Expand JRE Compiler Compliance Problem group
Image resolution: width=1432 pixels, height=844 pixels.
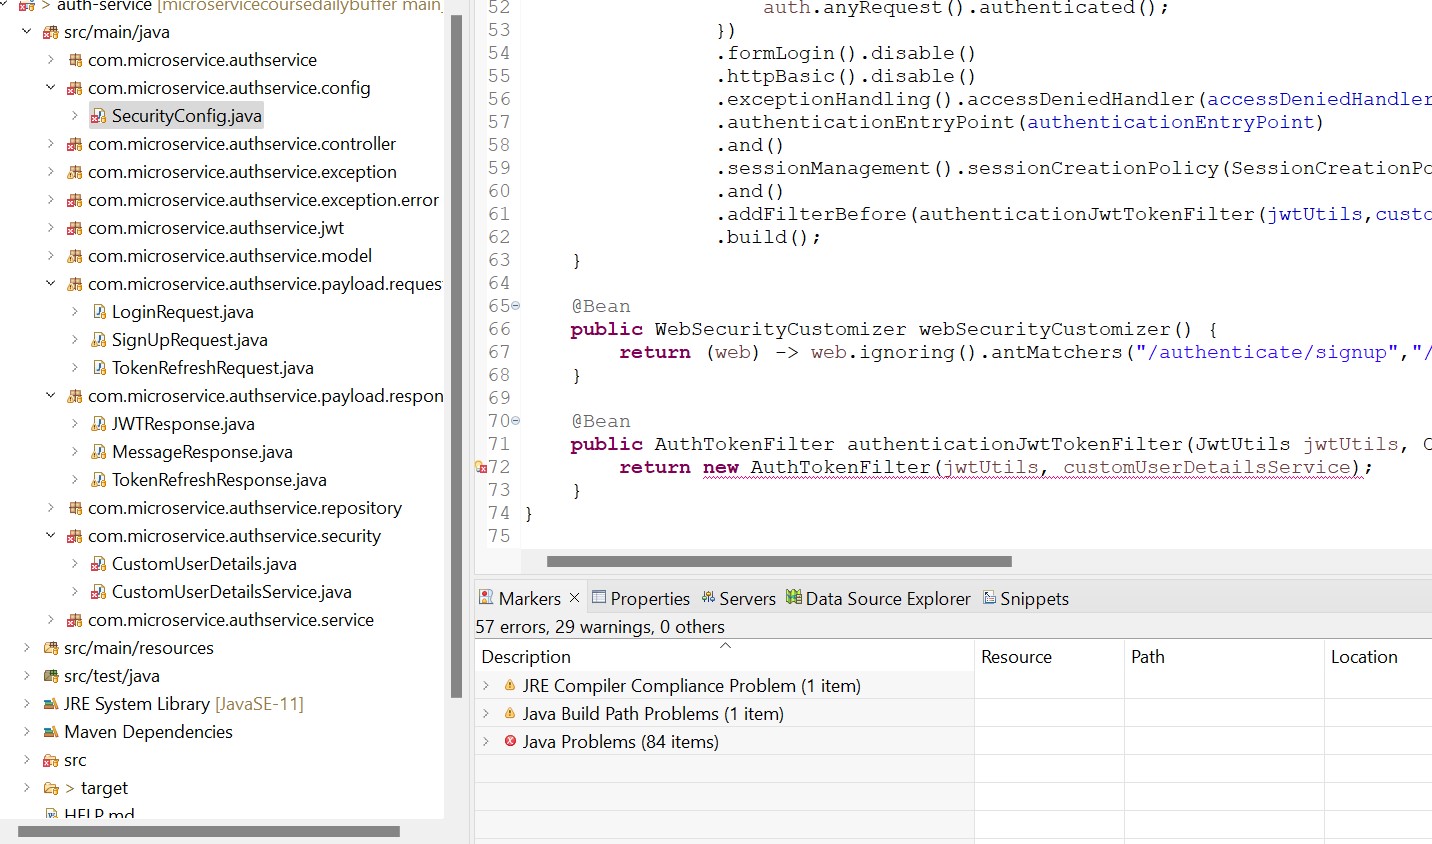click(486, 685)
